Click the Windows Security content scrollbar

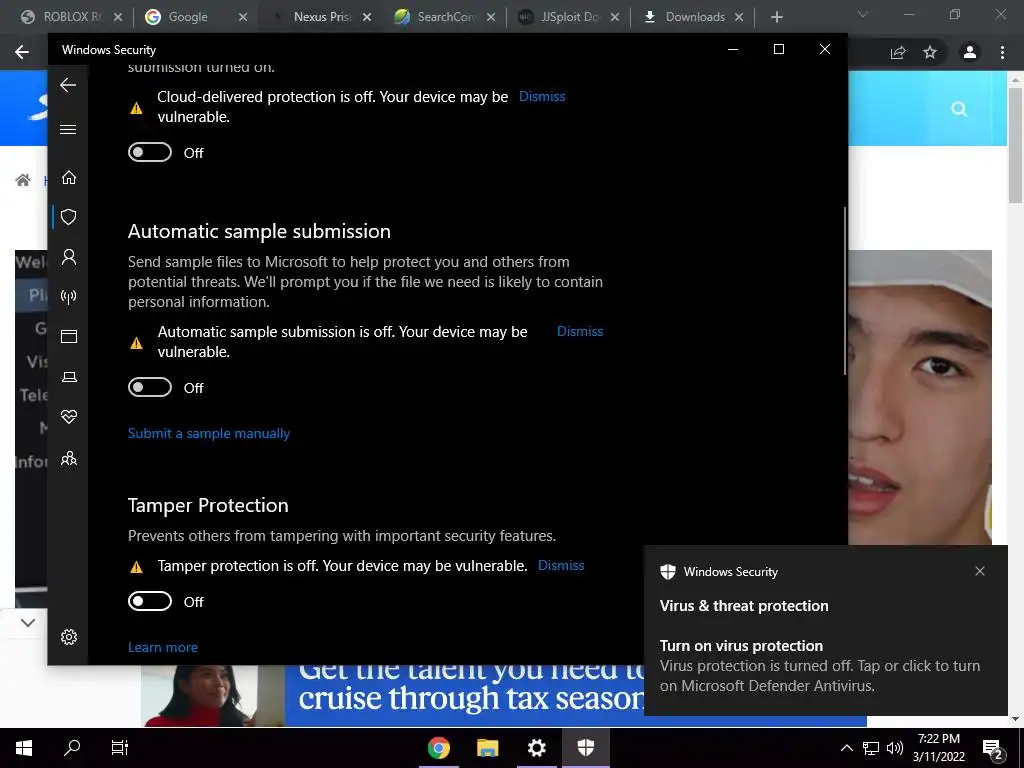(x=844, y=291)
